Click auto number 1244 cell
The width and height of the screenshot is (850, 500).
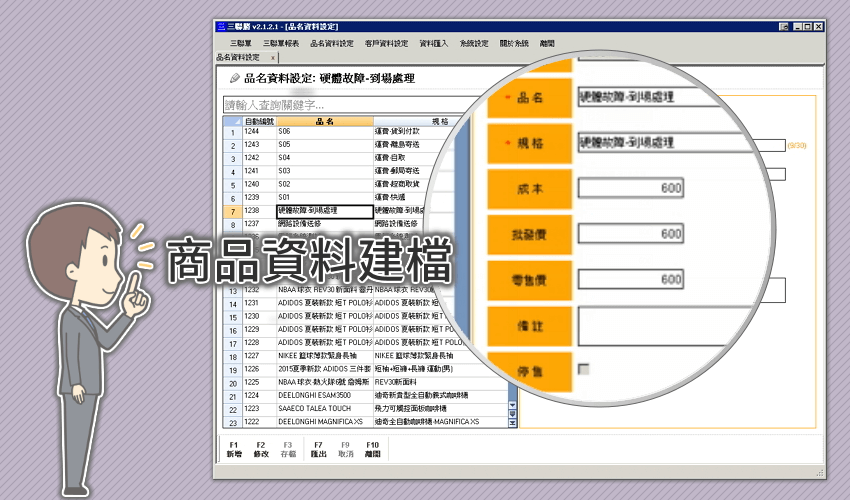tap(260, 132)
